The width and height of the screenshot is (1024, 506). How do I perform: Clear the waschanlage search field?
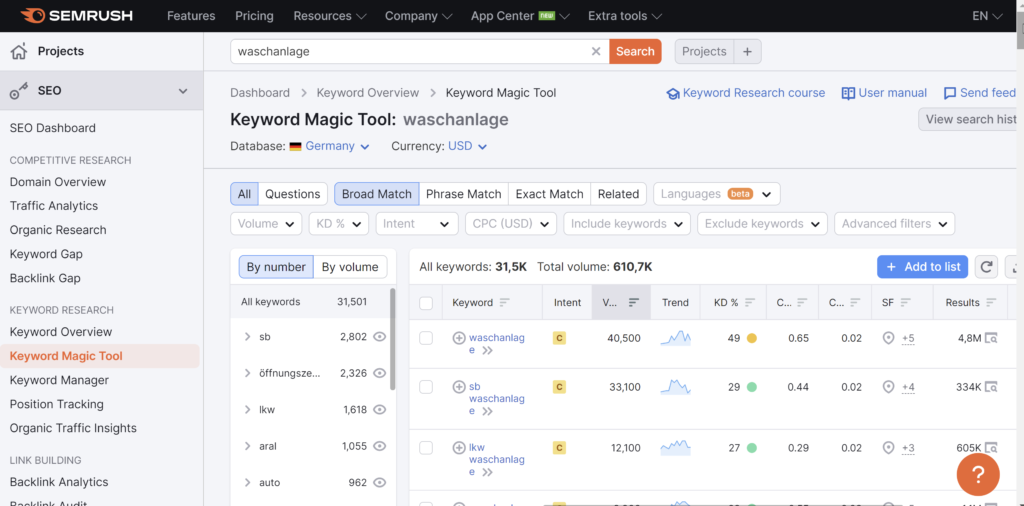click(x=596, y=52)
